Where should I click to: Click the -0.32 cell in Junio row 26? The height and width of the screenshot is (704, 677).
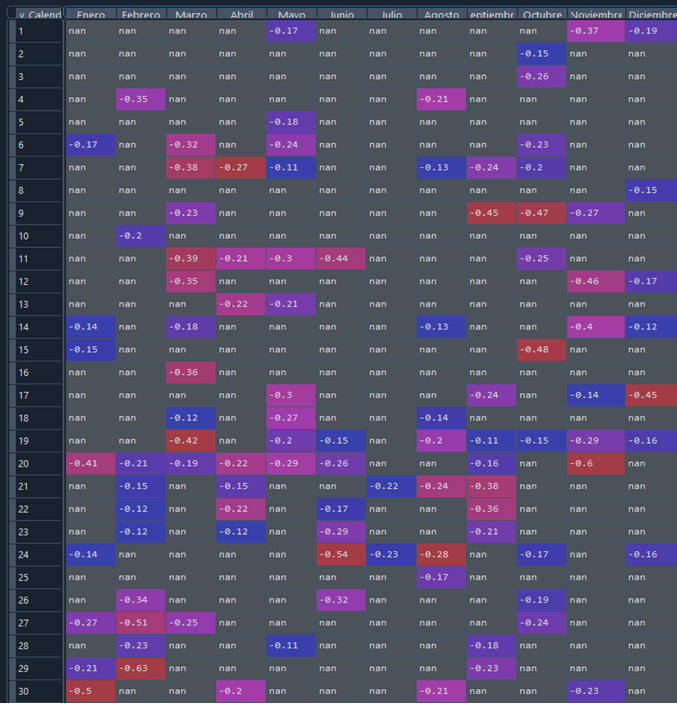pos(341,600)
